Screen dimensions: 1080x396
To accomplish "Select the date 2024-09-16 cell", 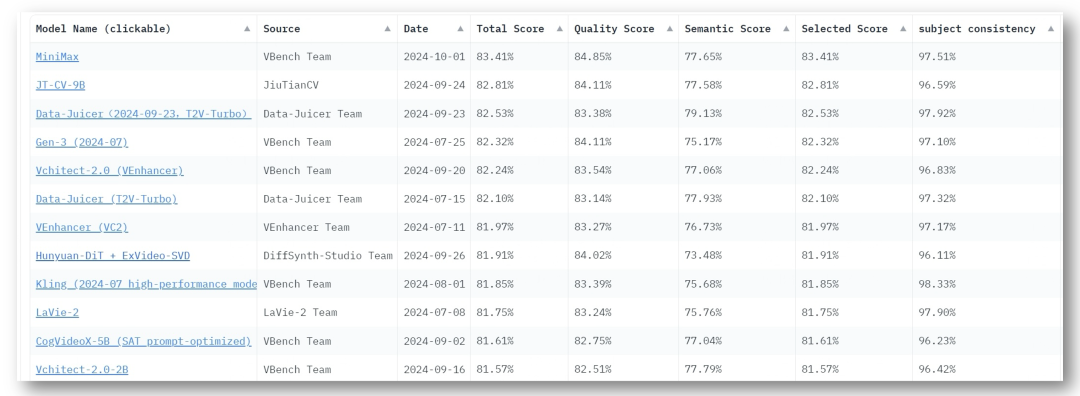I will click(434, 369).
